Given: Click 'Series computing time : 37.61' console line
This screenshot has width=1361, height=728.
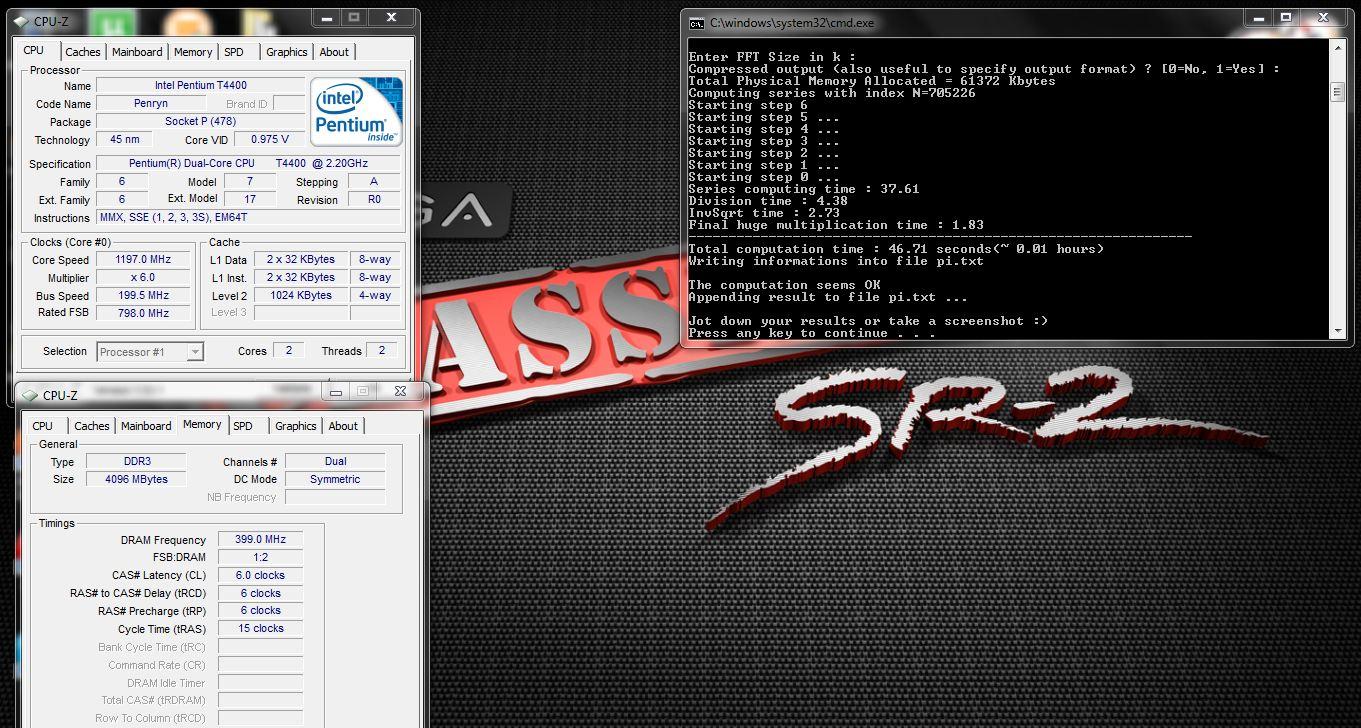Looking at the screenshot, I should click(804, 189).
